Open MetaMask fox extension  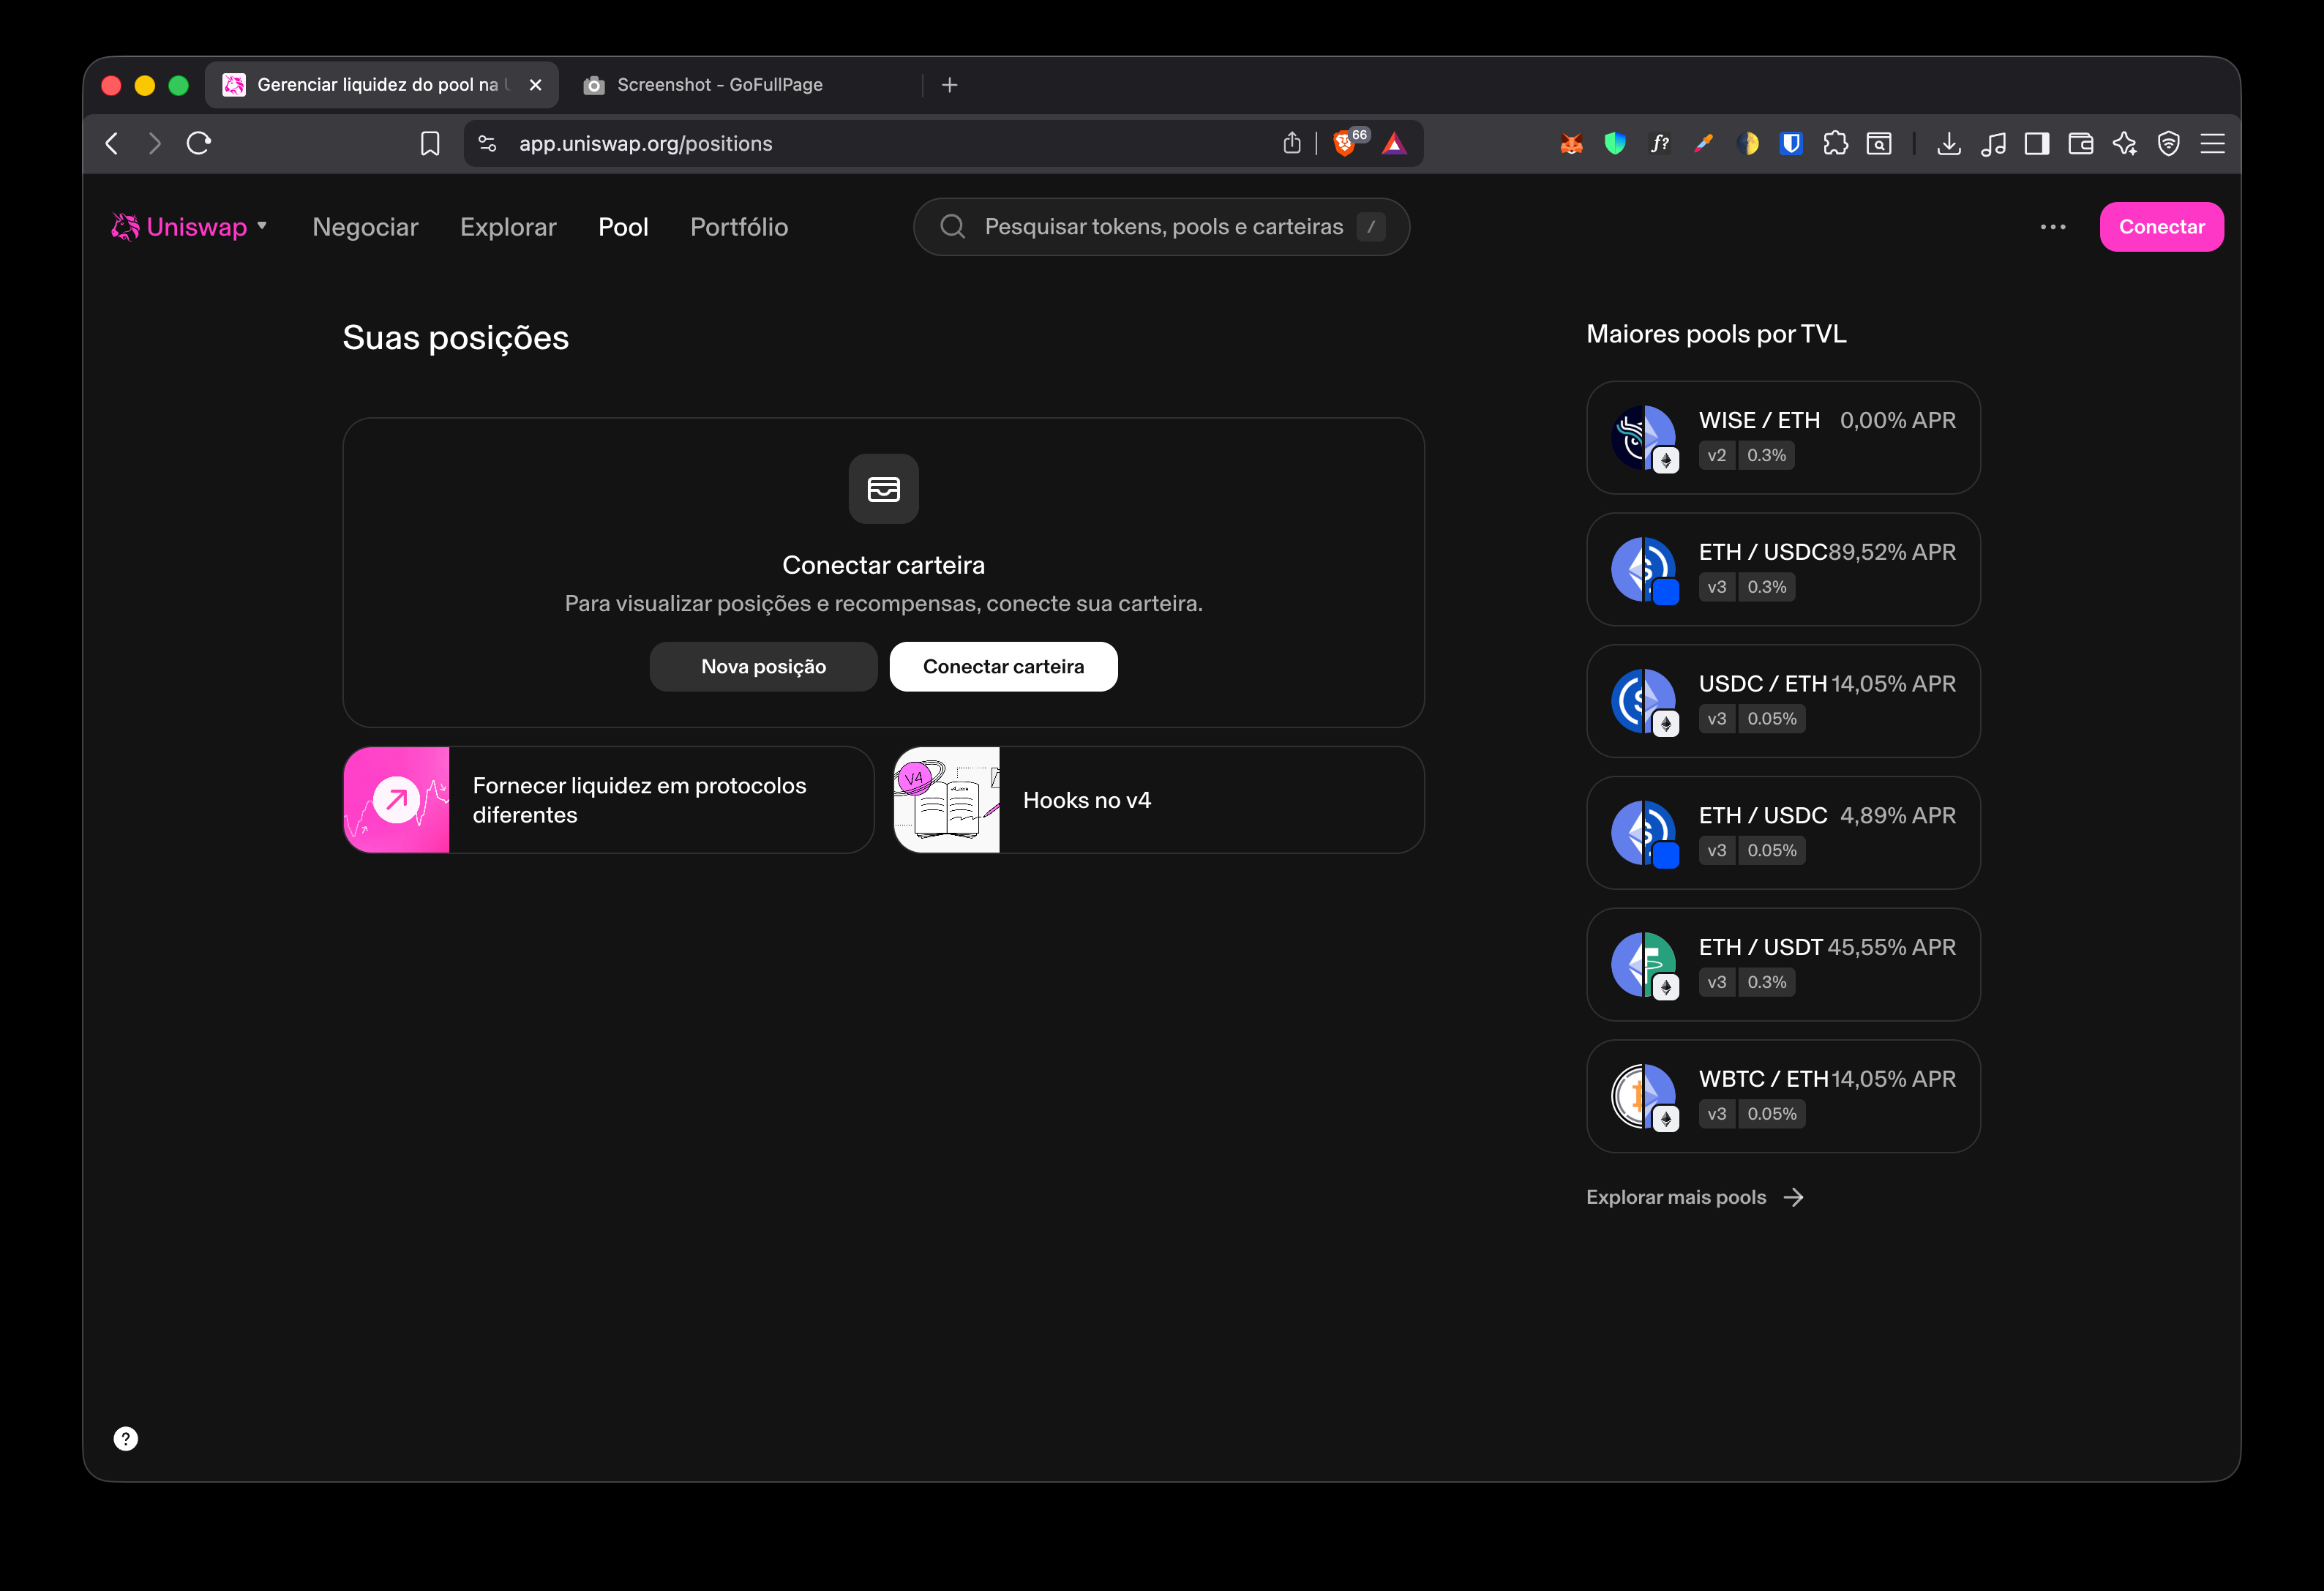1571,144
